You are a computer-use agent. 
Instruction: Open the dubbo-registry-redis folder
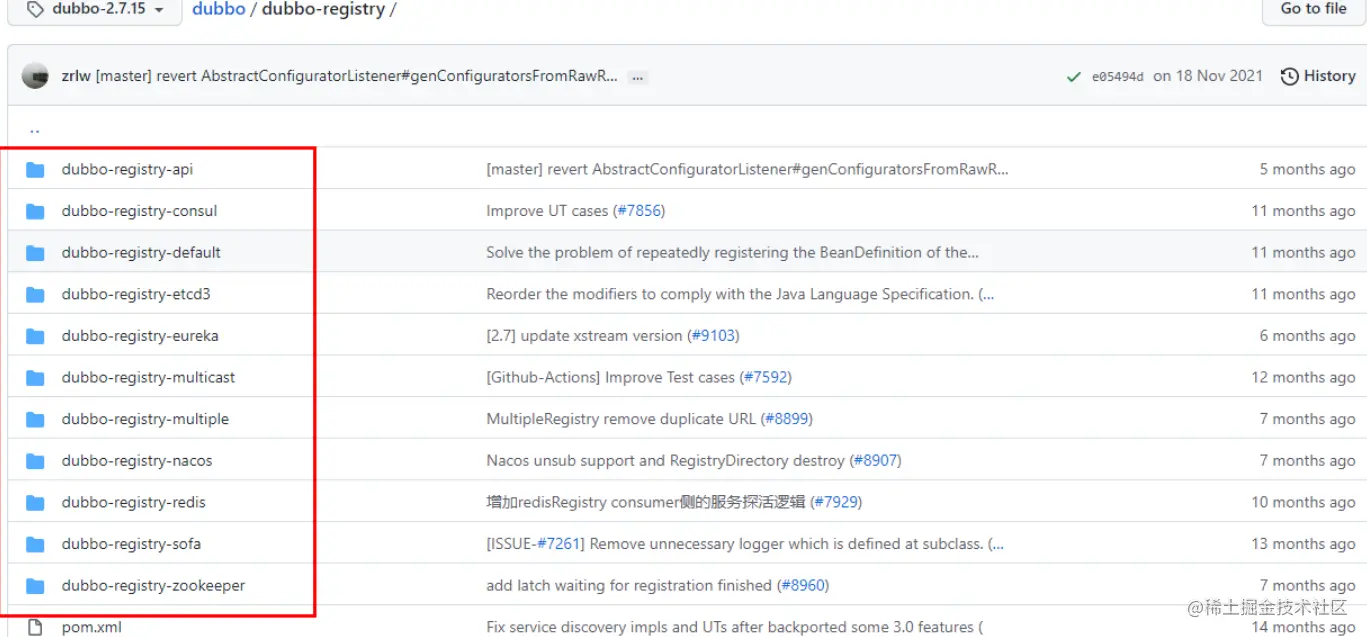[133, 502]
